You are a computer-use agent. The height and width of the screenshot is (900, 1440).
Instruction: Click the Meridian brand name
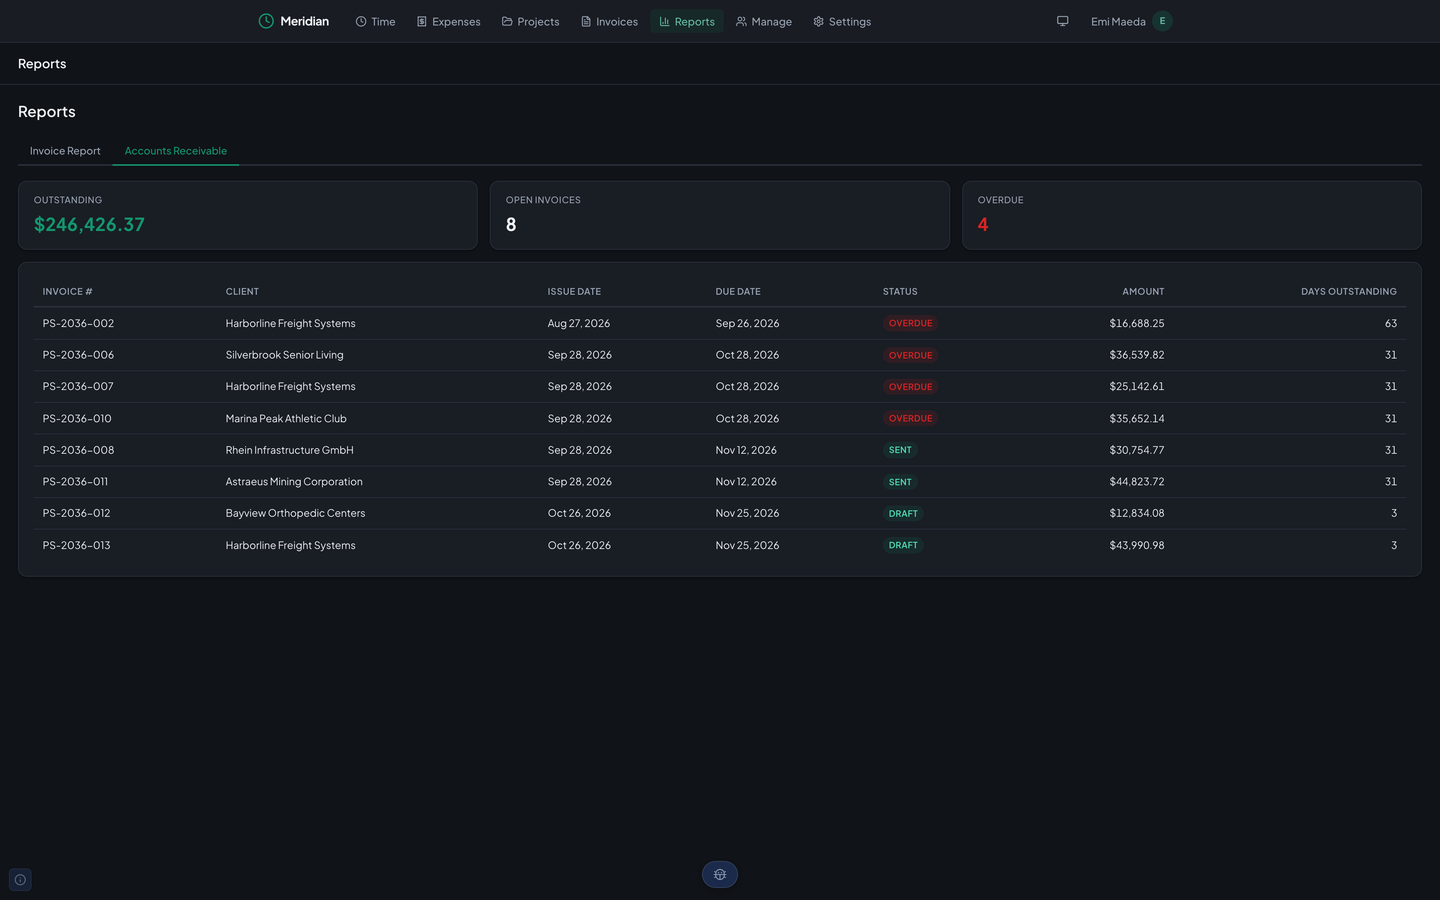(305, 21)
